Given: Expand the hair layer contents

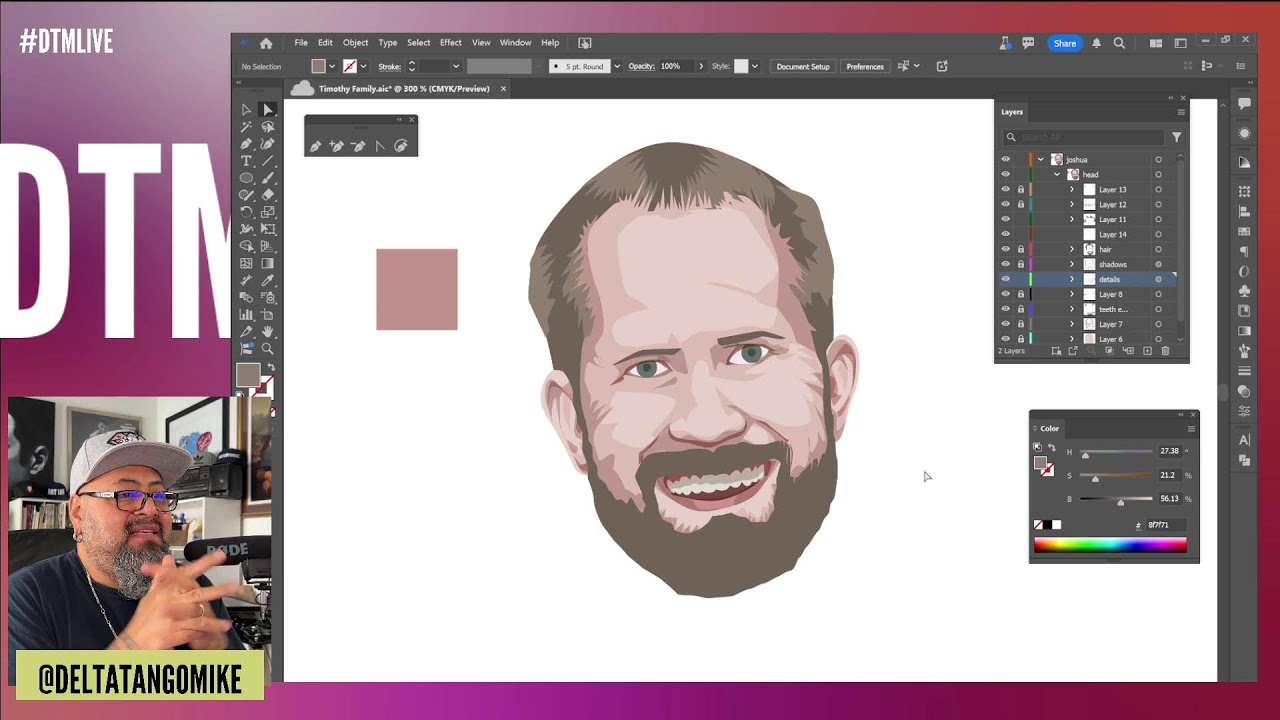Looking at the screenshot, I should [x=1072, y=249].
